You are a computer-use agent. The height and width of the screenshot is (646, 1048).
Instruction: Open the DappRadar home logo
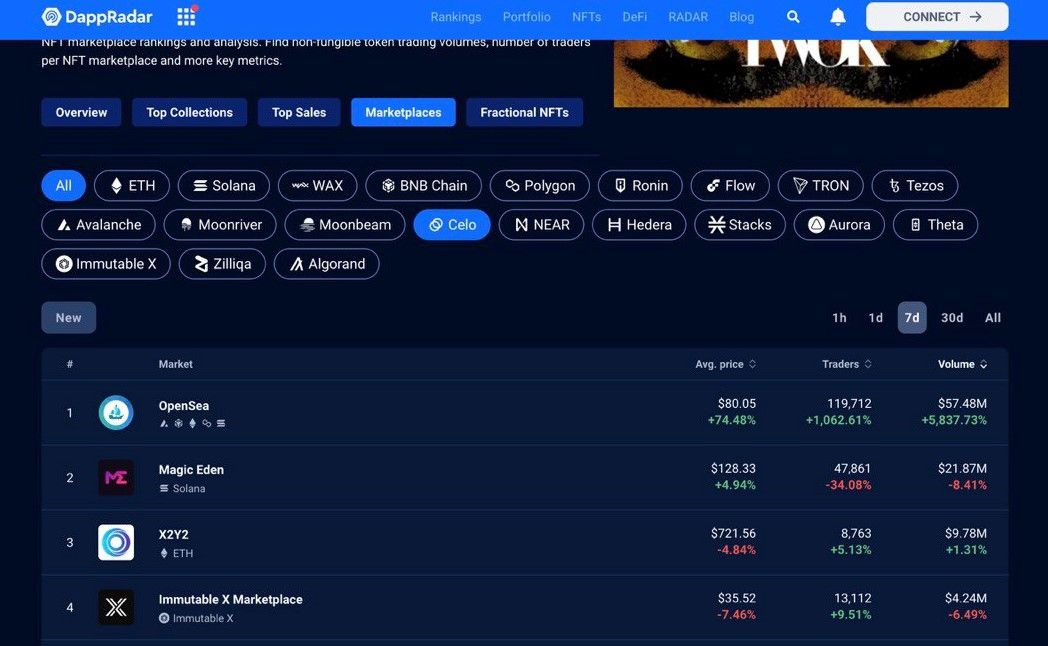97,17
